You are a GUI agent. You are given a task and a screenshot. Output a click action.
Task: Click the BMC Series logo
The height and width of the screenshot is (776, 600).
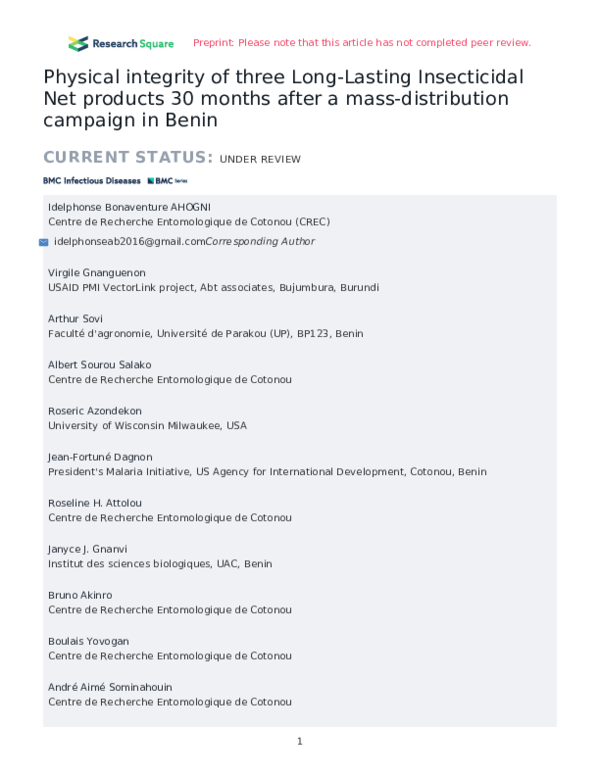167,181
